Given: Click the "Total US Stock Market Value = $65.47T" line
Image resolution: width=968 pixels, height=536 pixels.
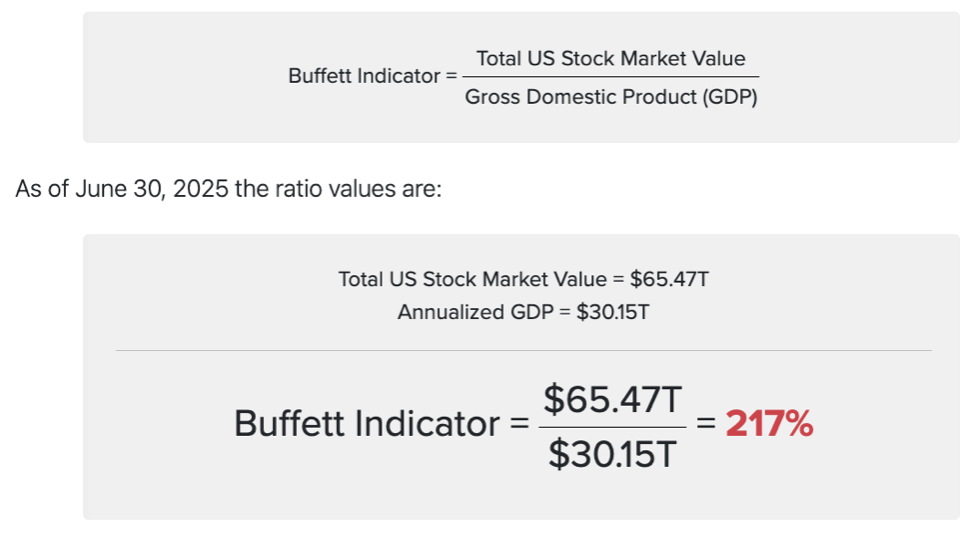Looking at the screenshot, I should pyautogui.click(x=523, y=279).
